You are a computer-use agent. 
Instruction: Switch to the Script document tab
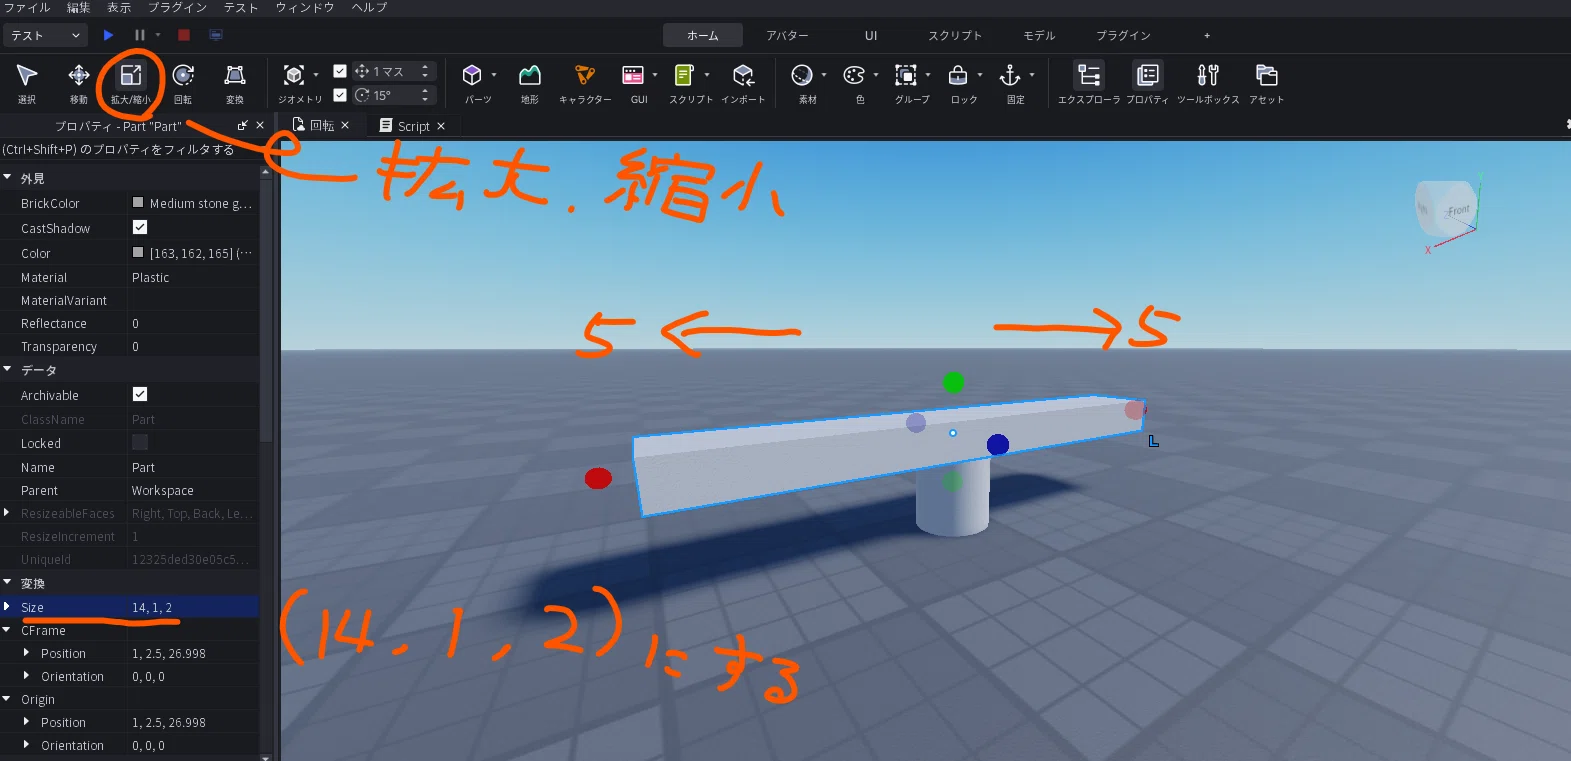pos(413,126)
